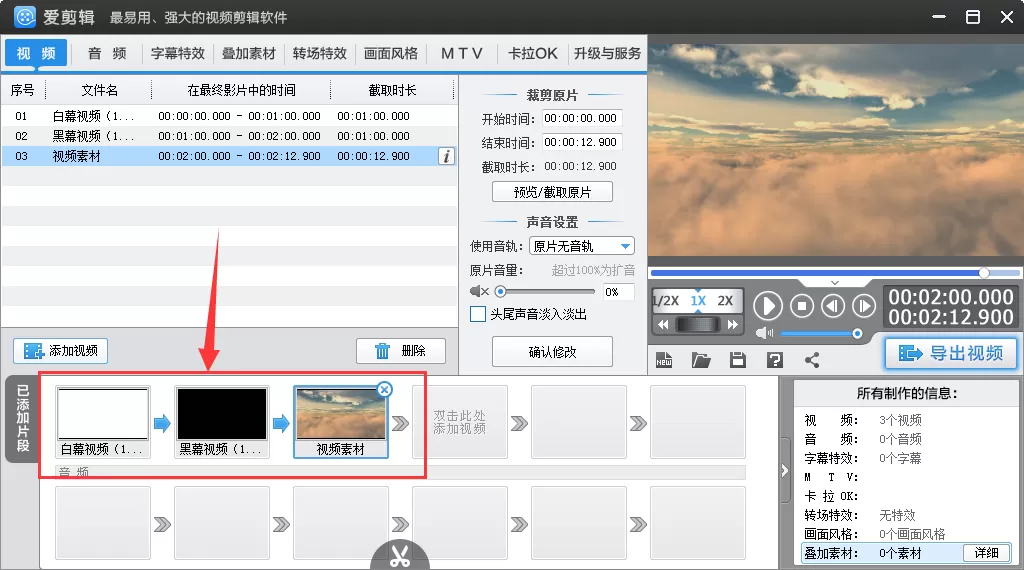Click the volume percentage 0% field
The width and height of the screenshot is (1024, 570).
(x=617, y=292)
